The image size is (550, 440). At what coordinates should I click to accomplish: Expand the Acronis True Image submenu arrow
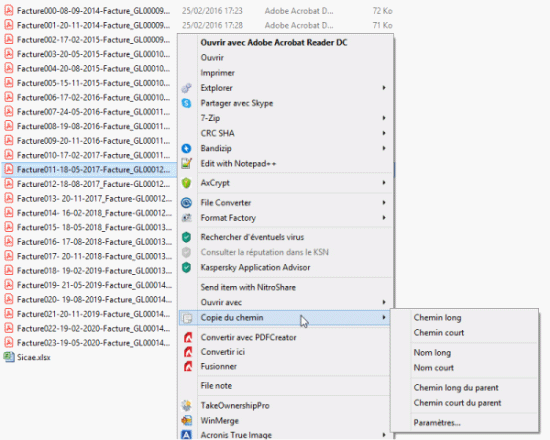[x=384, y=435]
